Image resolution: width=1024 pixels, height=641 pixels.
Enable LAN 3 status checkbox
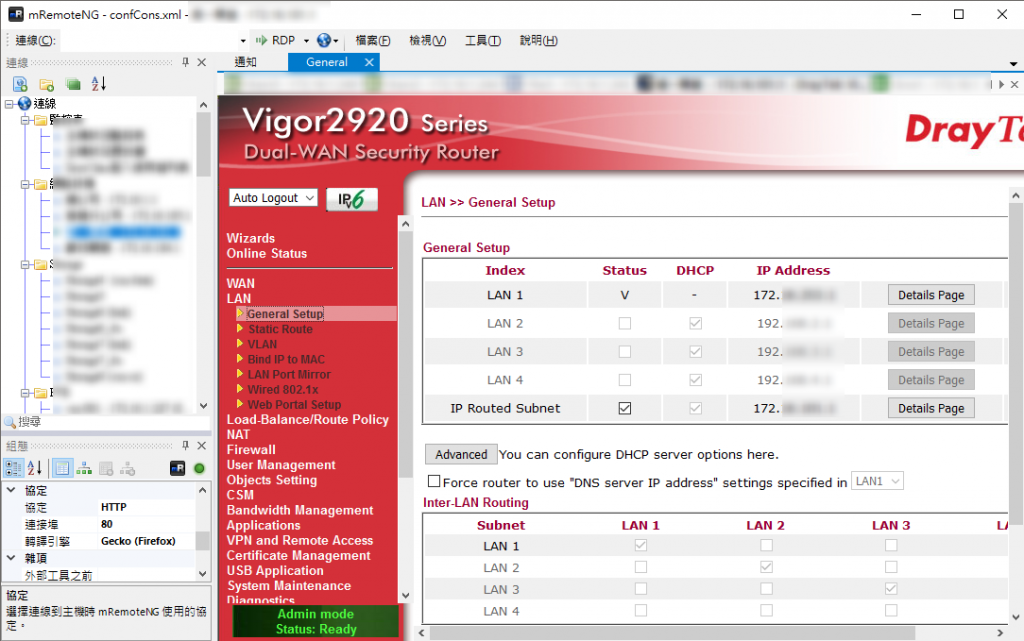coord(625,351)
